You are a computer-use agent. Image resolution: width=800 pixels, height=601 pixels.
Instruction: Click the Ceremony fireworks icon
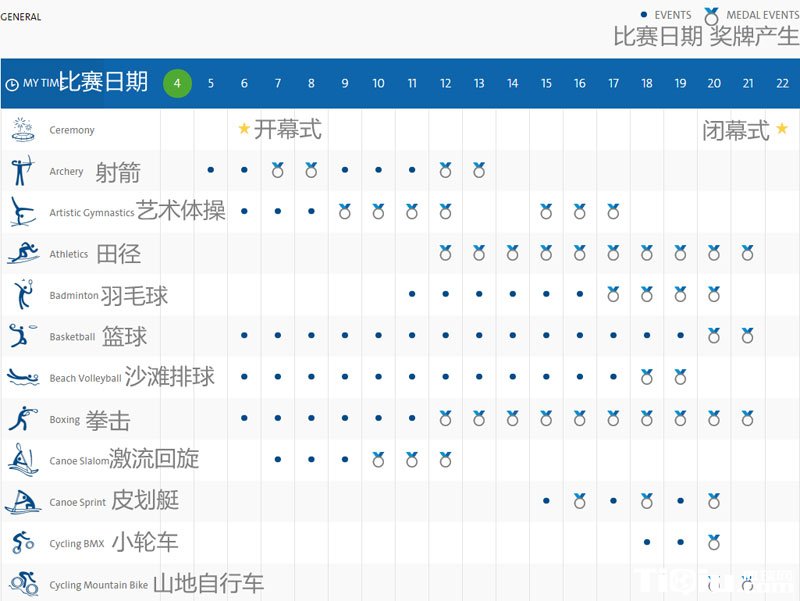click(22, 129)
